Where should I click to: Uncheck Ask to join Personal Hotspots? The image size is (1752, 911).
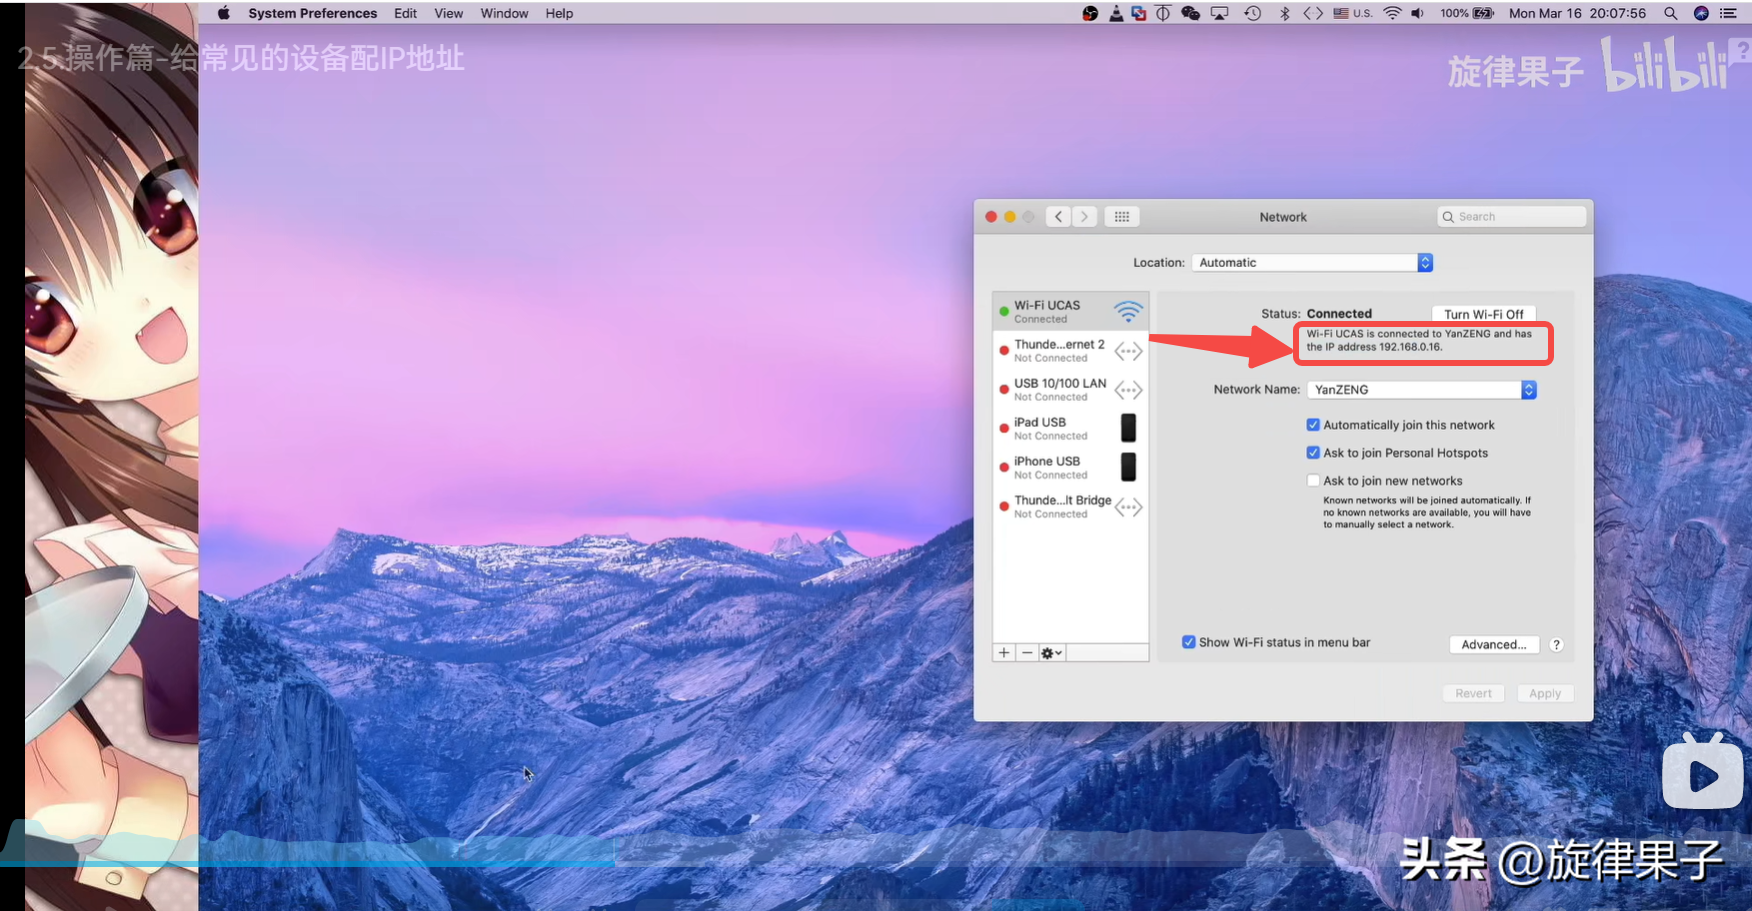click(x=1313, y=453)
